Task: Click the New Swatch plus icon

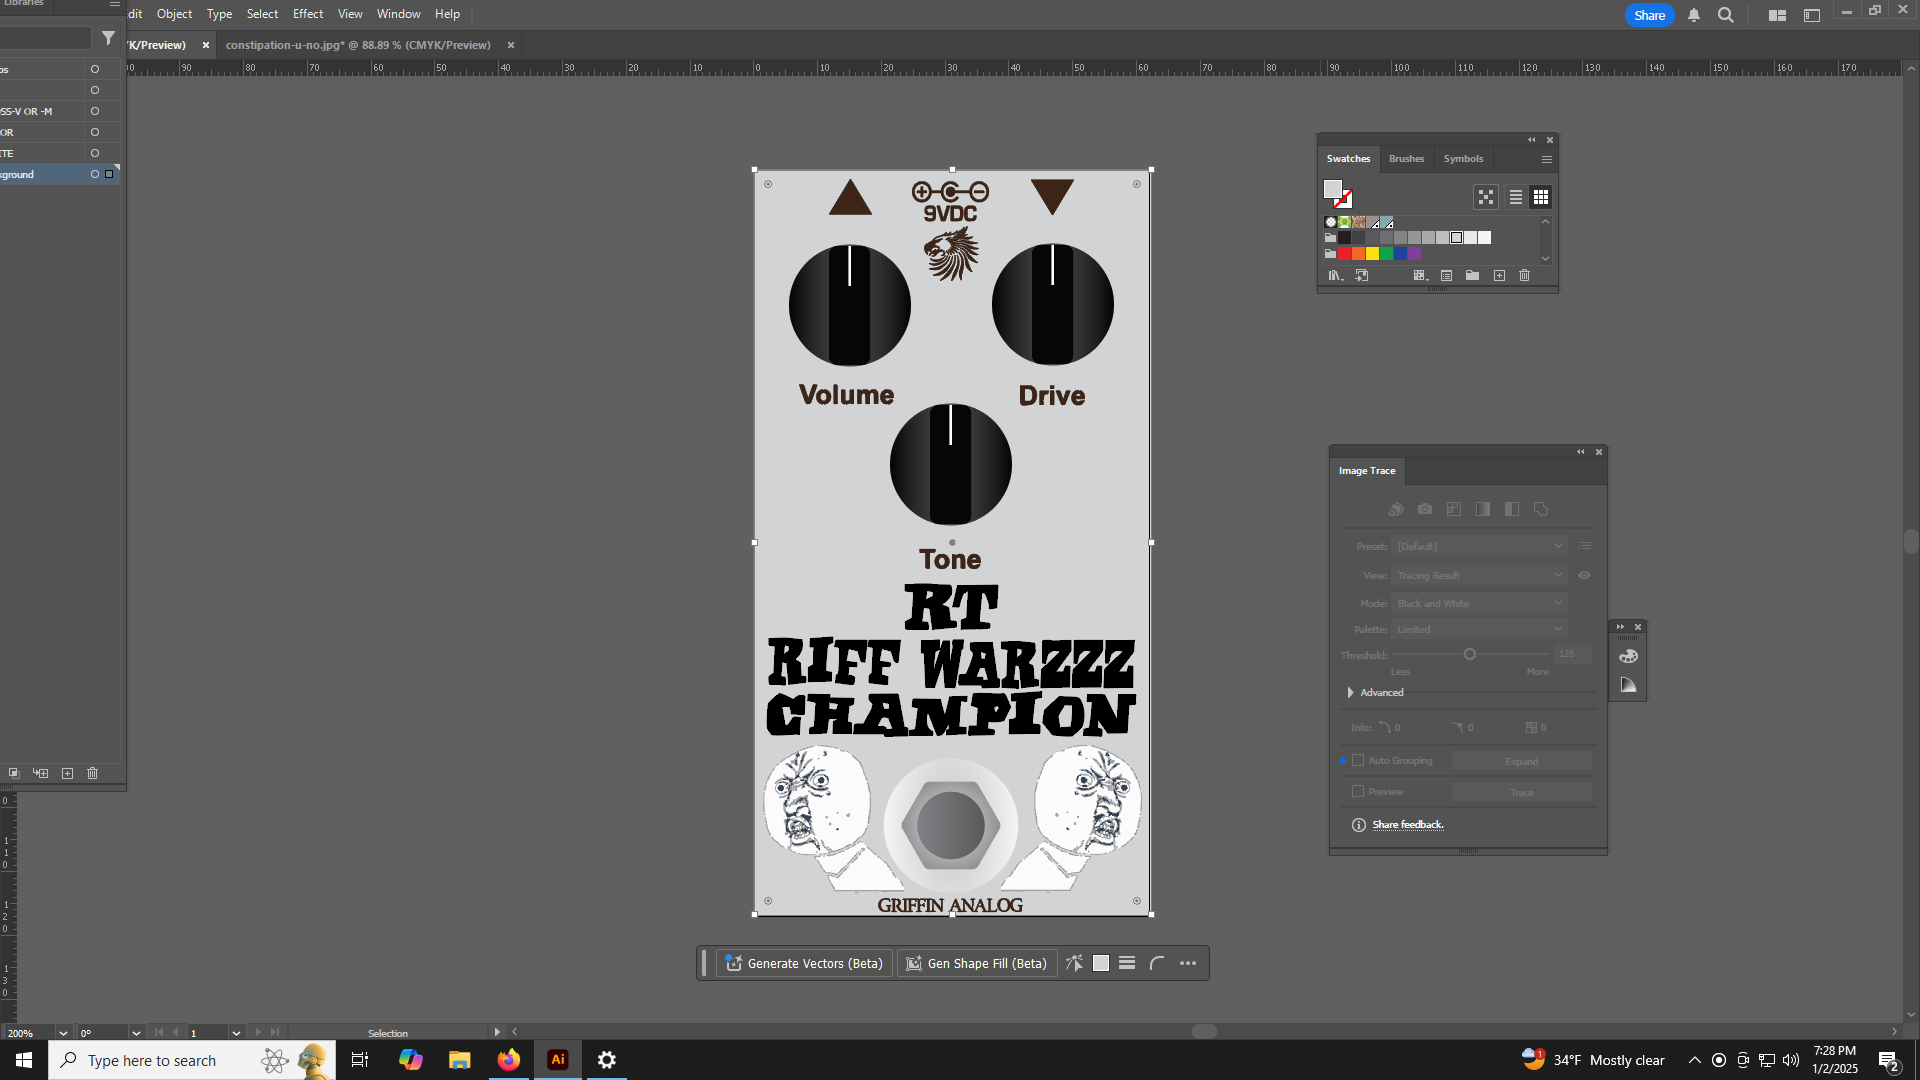Action: [x=1499, y=276]
